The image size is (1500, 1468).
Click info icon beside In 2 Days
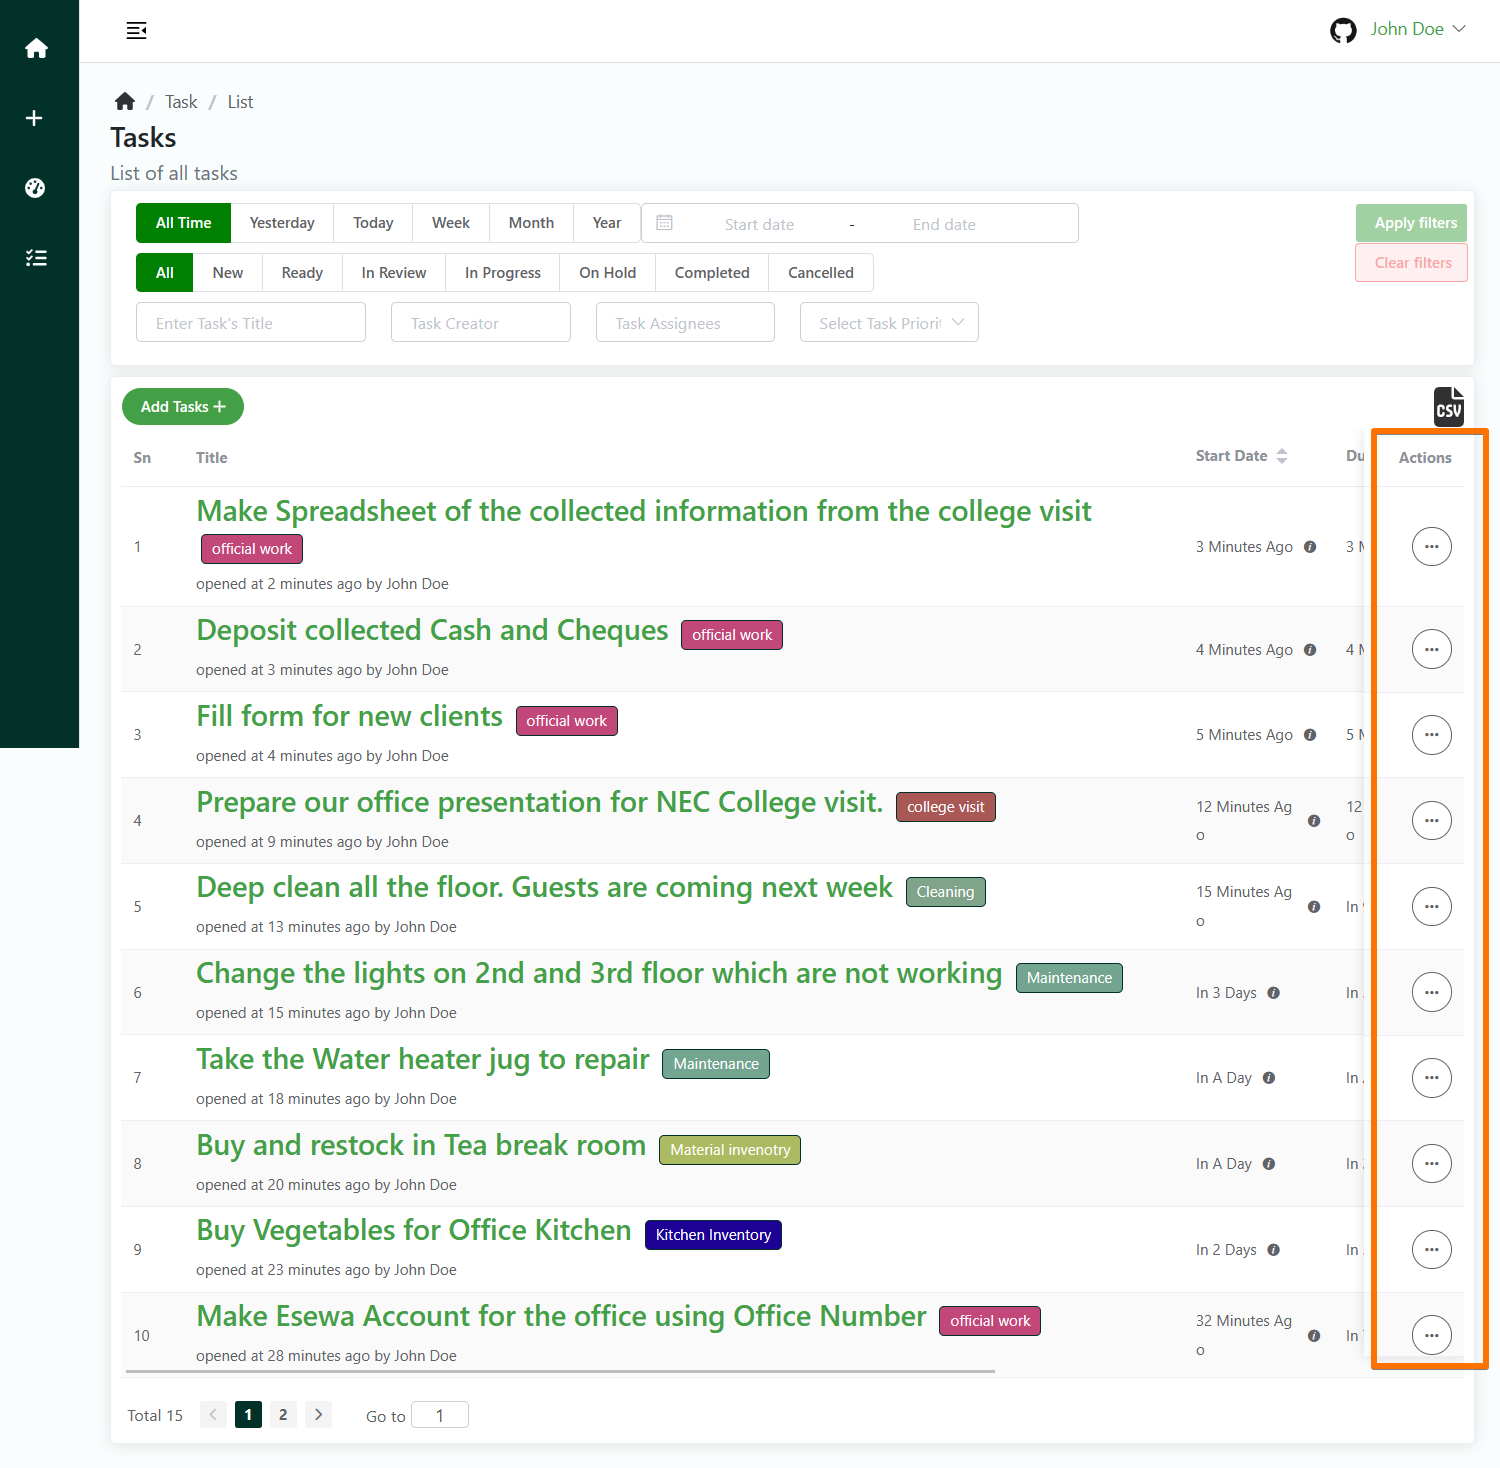(1274, 1250)
